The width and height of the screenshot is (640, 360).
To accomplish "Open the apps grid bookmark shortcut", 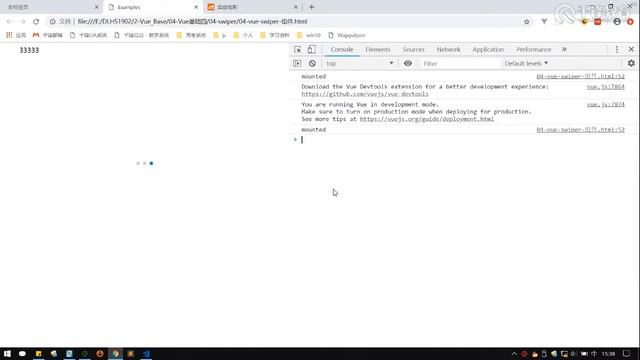I will pos(16,35).
